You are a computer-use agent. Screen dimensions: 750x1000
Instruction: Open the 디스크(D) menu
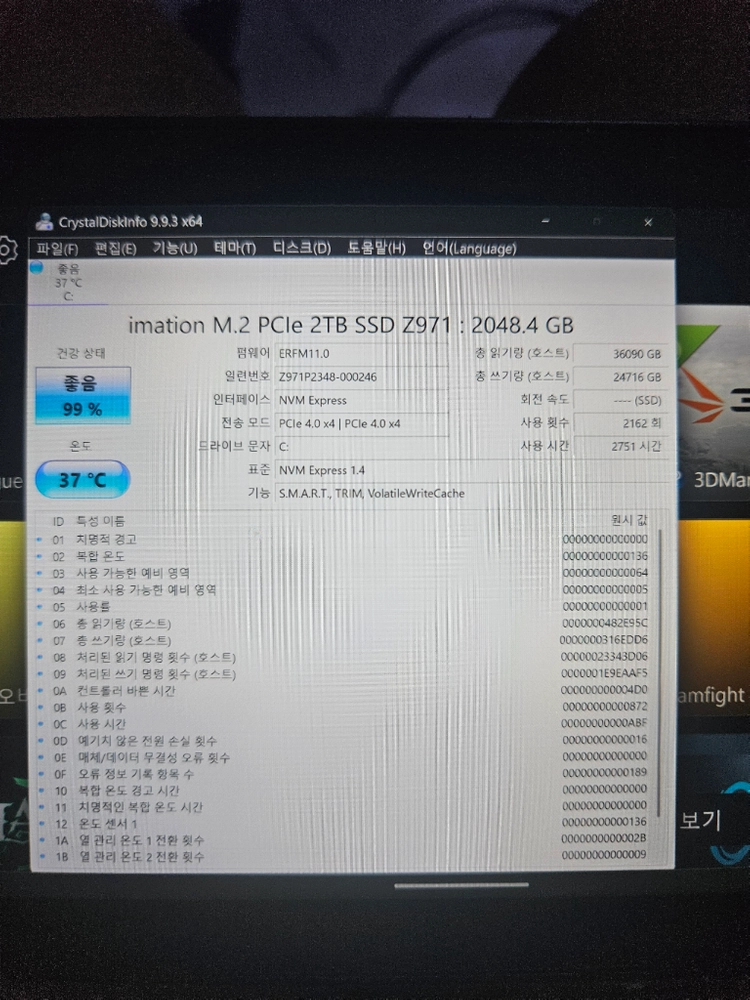tap(302, 248)
